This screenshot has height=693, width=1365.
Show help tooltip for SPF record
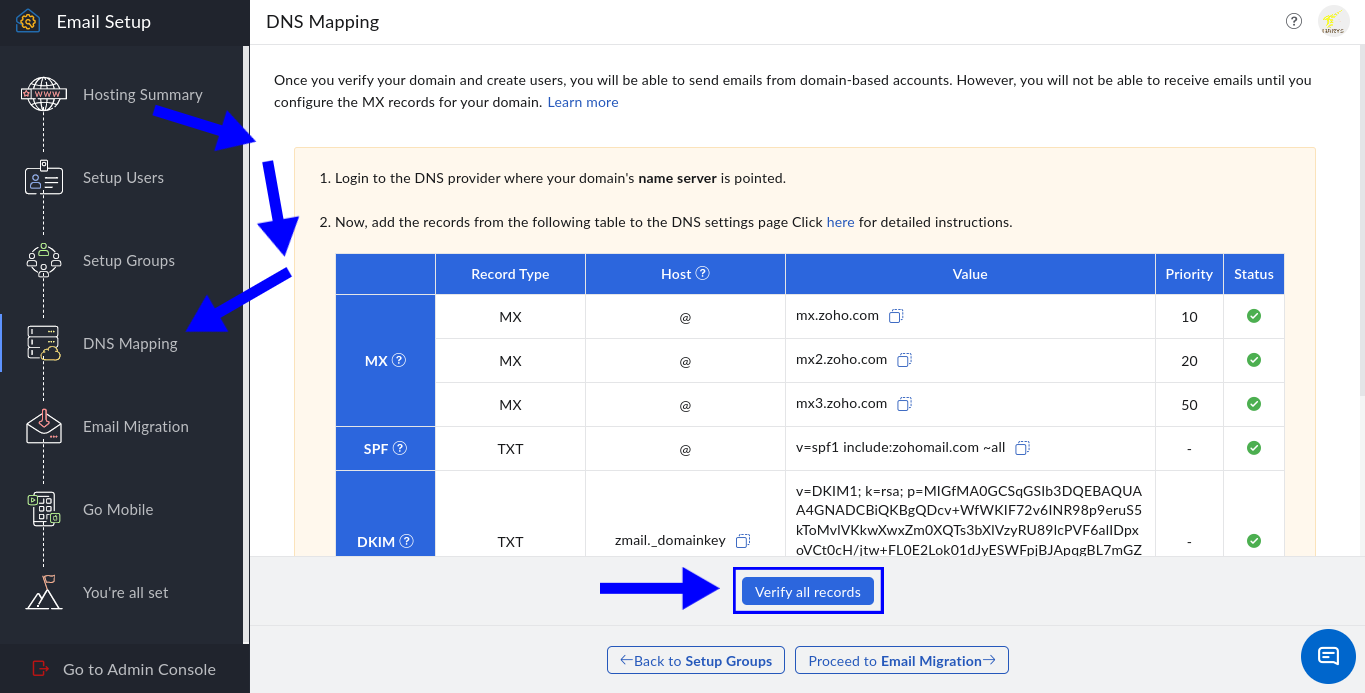click(400, 449)
